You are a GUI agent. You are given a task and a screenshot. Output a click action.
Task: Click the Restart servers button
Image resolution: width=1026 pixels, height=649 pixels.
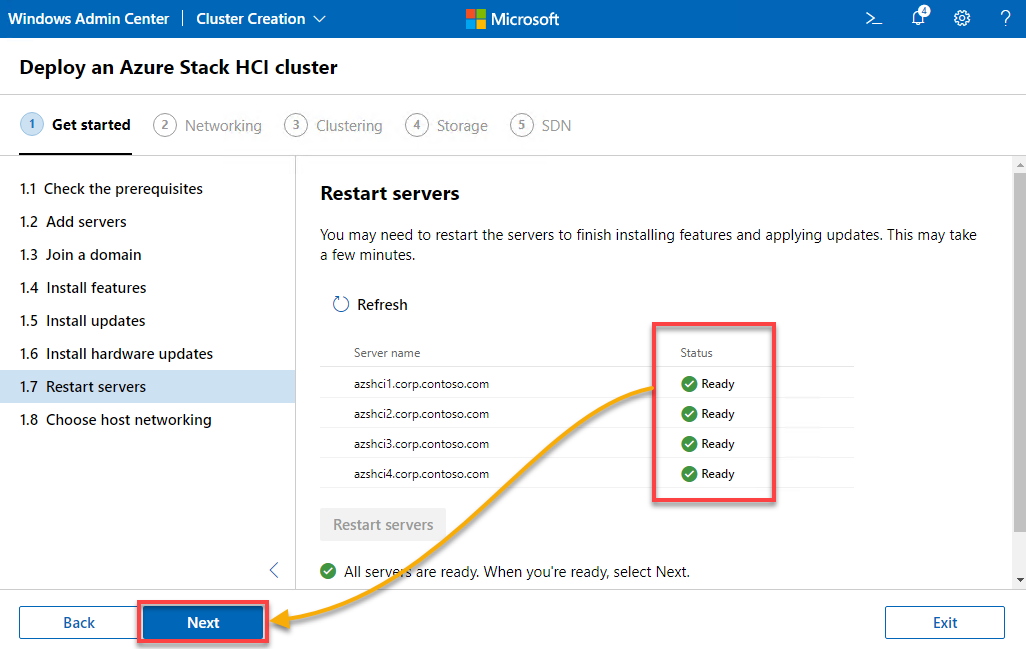pos(383,525)
